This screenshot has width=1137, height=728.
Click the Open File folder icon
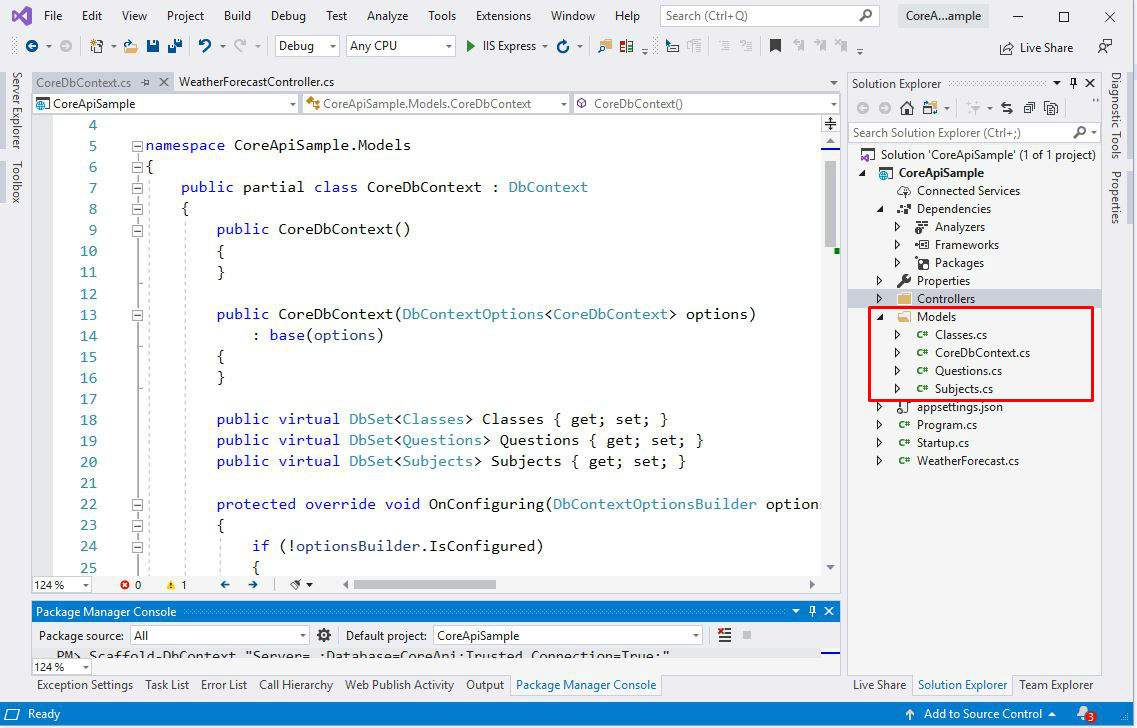(131, 46)
